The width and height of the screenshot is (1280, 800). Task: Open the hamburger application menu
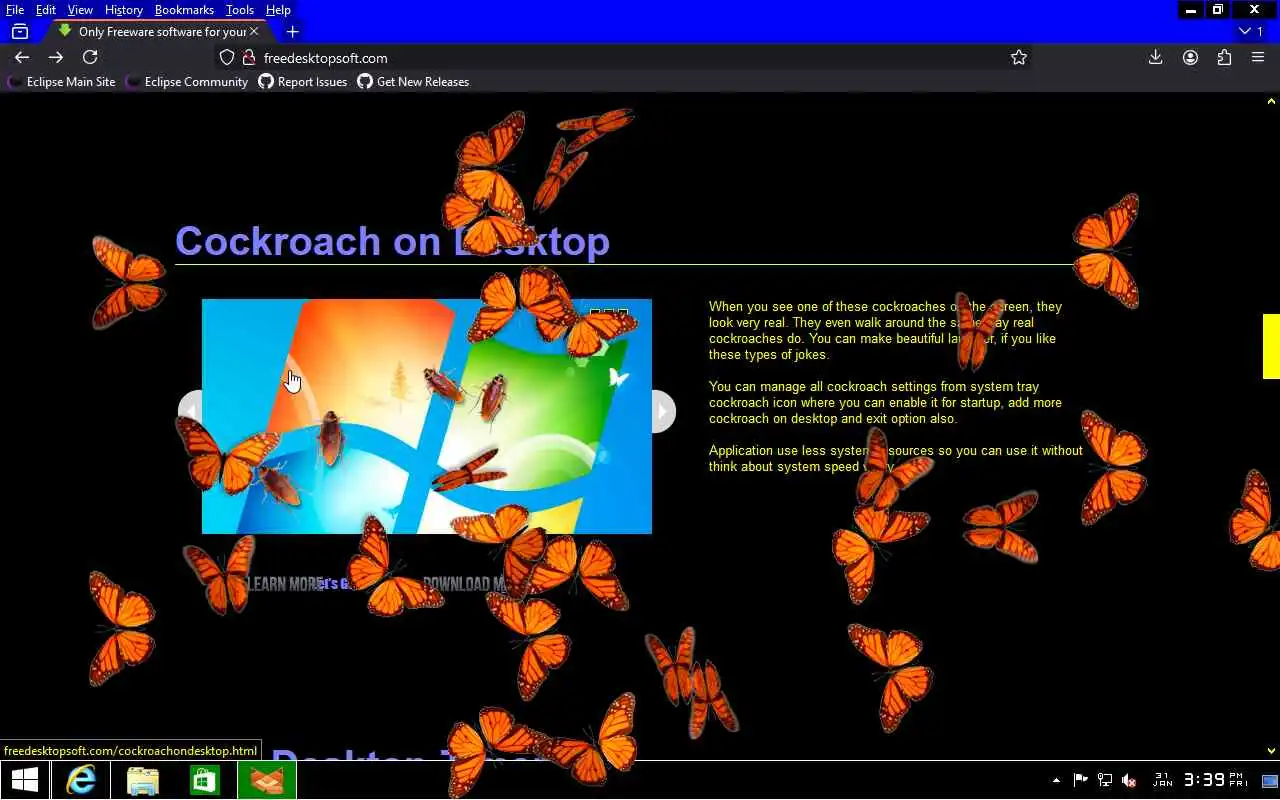[1258, 58]
